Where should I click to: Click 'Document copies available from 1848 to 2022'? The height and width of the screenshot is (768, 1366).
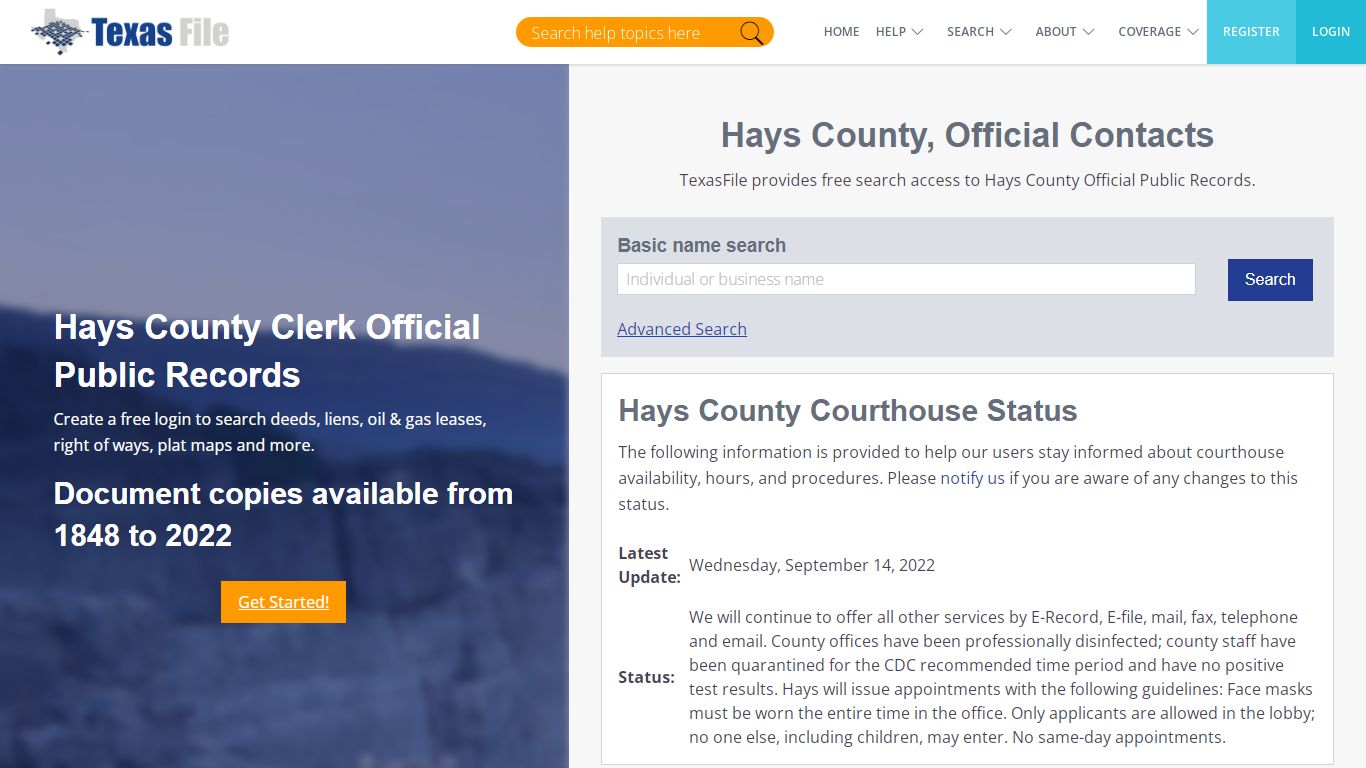click(x=283, y=514)
